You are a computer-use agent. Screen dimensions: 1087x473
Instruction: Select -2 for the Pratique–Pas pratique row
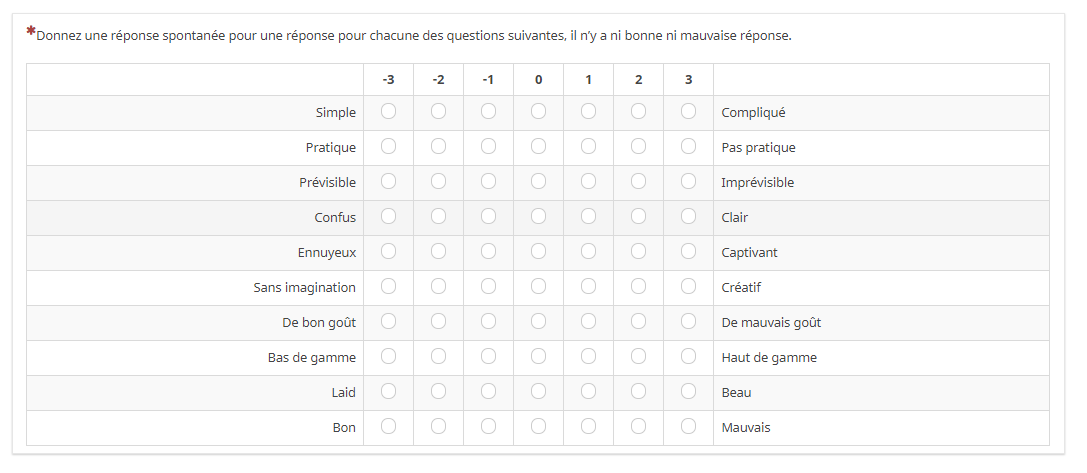438,147
